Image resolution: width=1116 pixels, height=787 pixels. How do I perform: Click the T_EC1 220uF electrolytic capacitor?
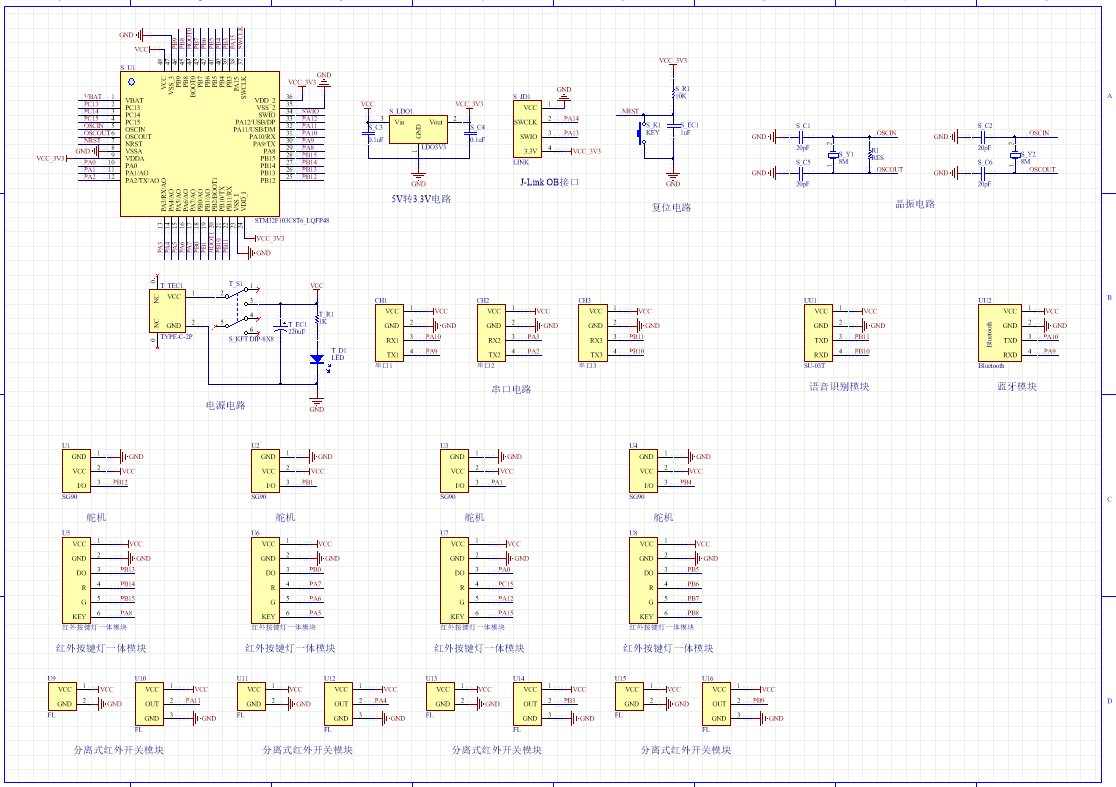(x=281, y=330)
